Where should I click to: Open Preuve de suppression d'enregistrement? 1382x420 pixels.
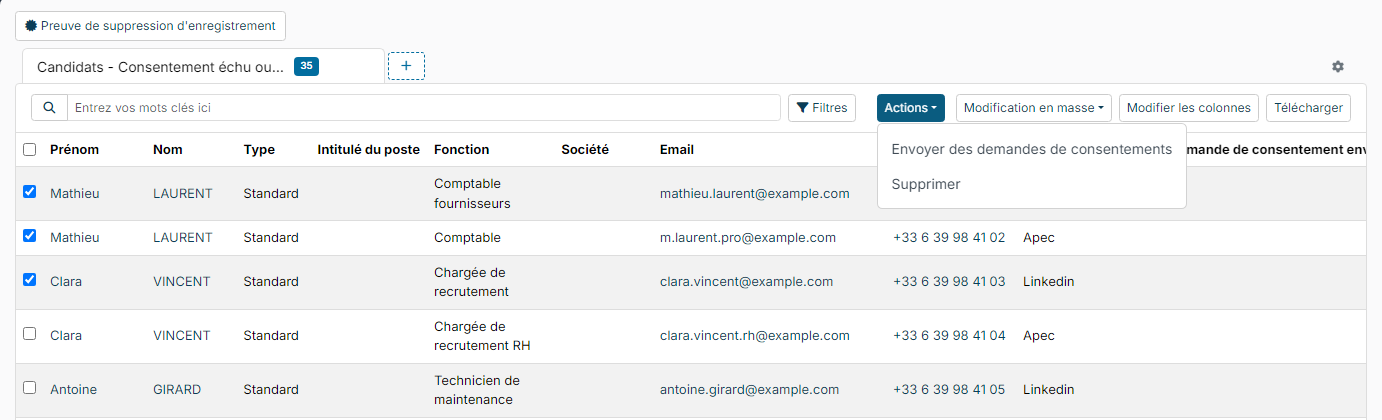150,25
